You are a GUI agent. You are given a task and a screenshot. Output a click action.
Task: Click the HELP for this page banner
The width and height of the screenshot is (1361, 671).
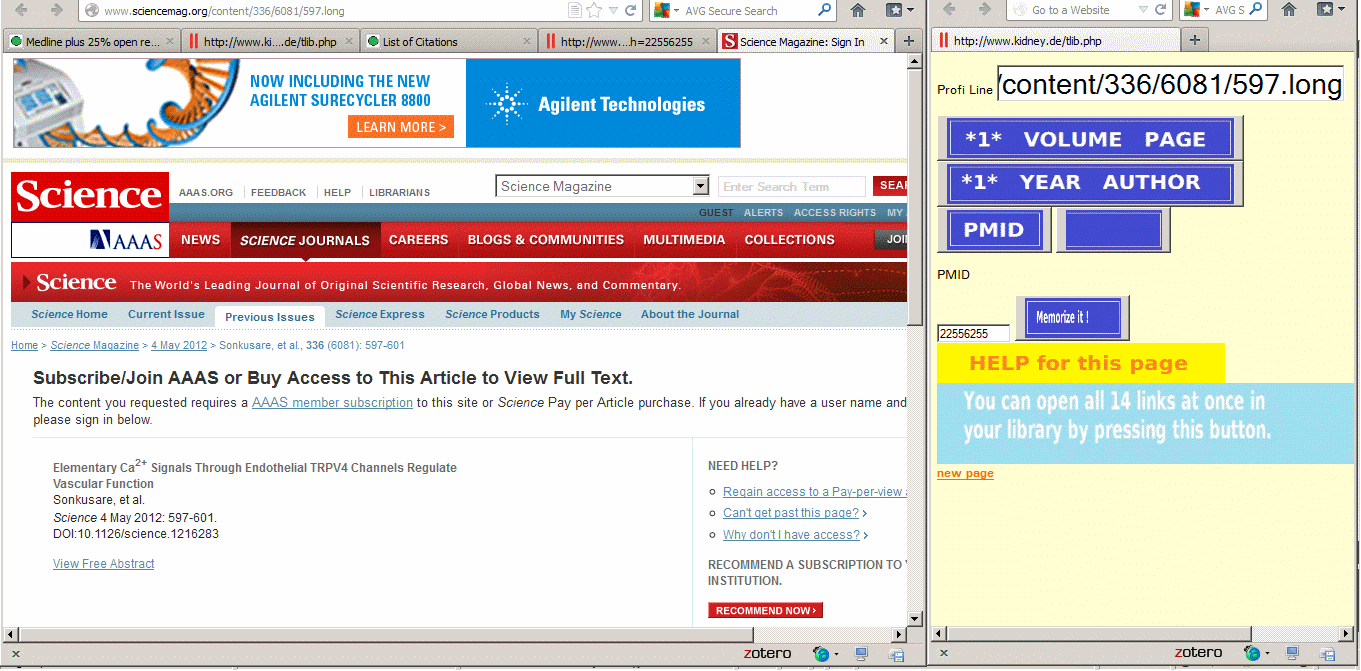pos(1080,363)
